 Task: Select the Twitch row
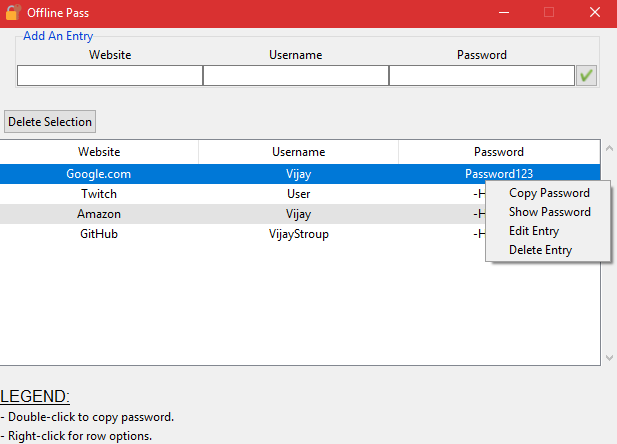(x=243, y=194)
